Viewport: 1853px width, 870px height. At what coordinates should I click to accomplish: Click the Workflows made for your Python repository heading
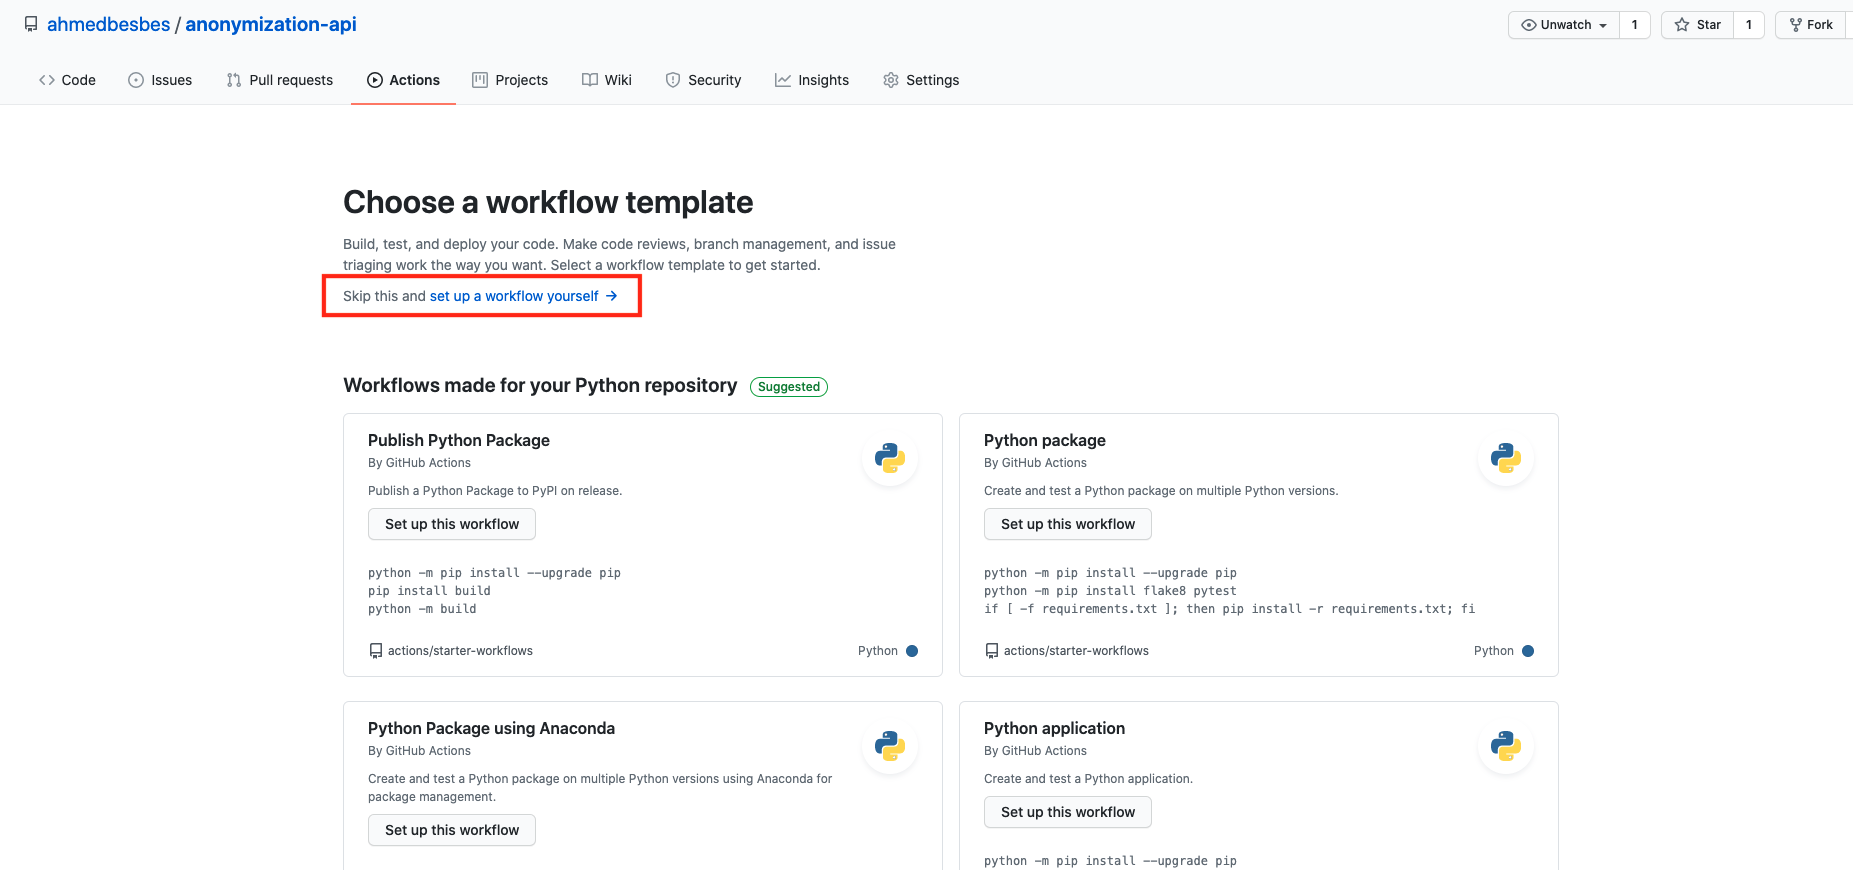click(x=540, y=386)
